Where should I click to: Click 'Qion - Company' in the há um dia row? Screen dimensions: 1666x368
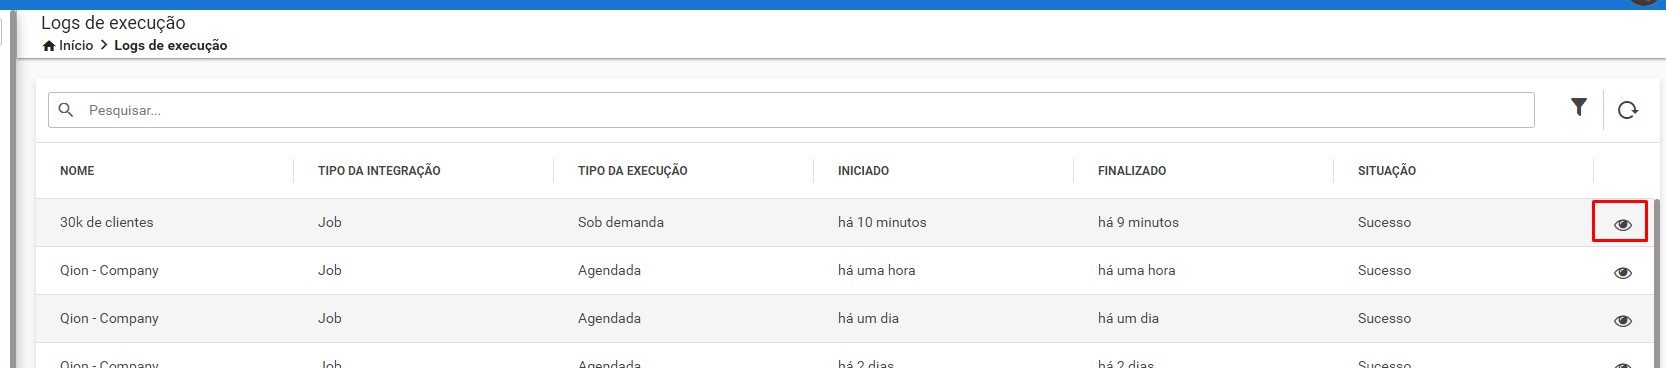pyautogui.click(x=109, y=318)
